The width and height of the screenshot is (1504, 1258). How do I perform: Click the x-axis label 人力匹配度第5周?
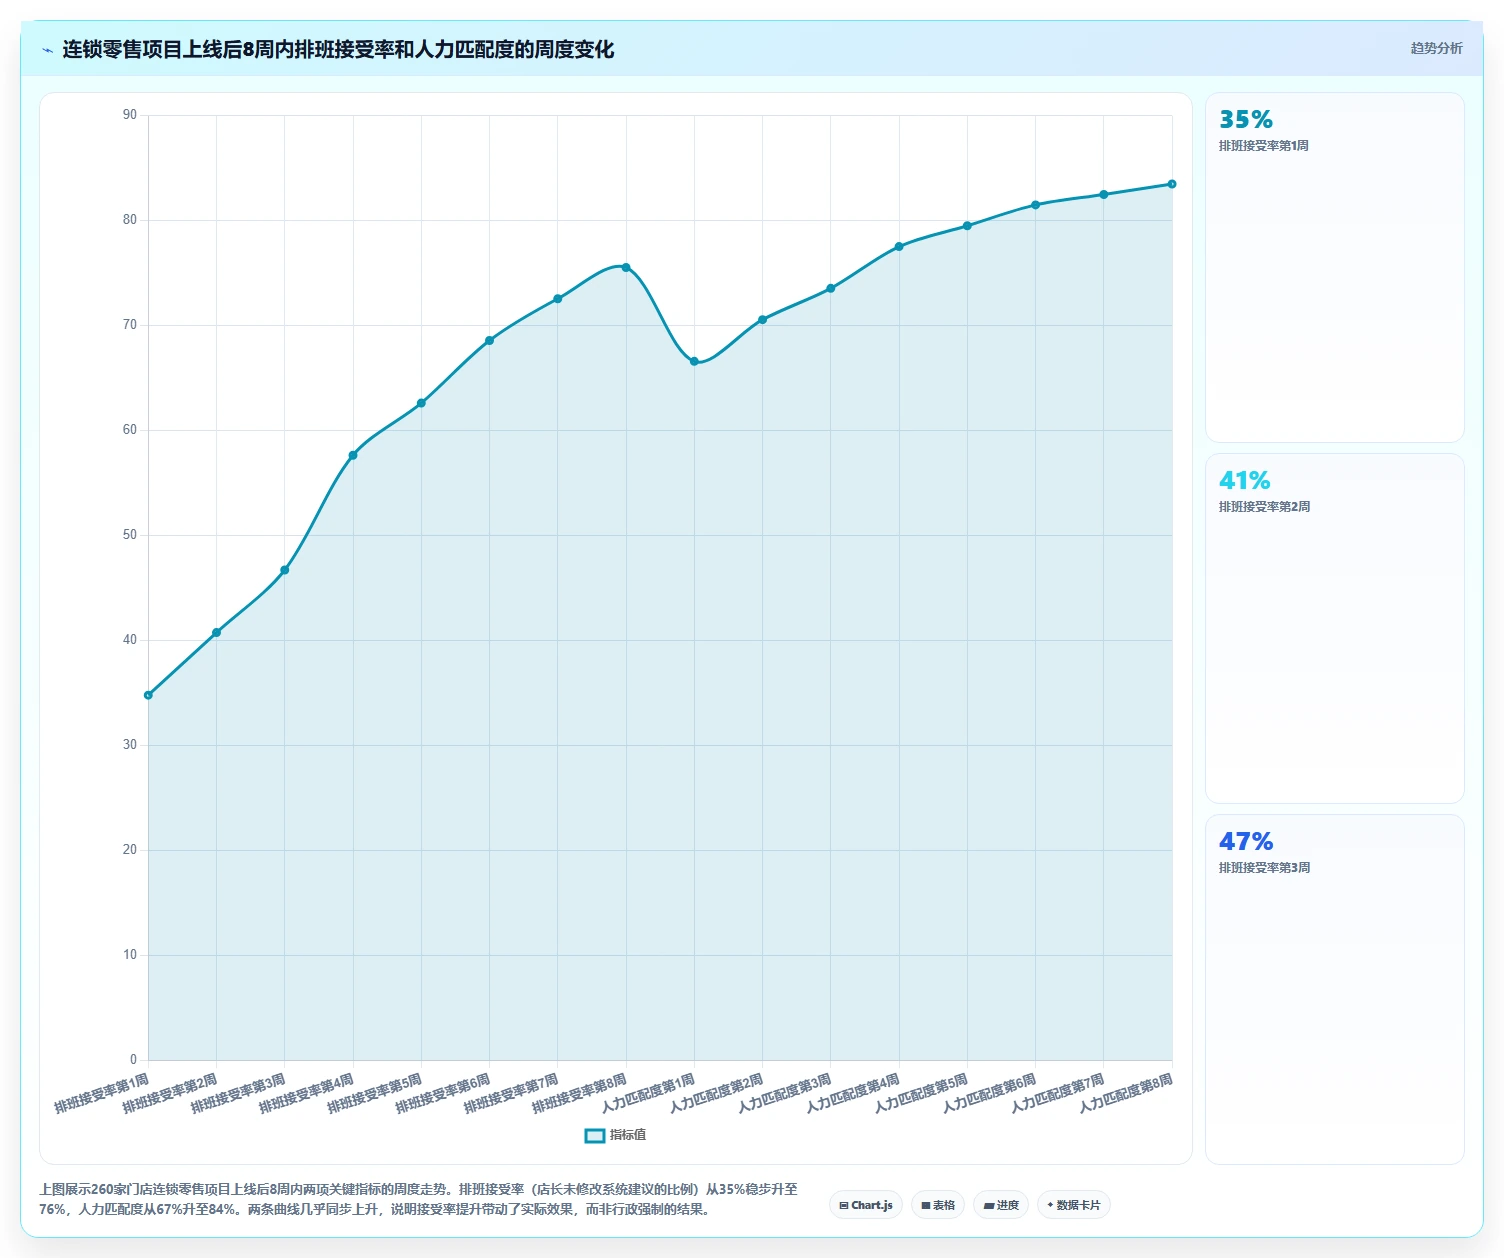921,1093
